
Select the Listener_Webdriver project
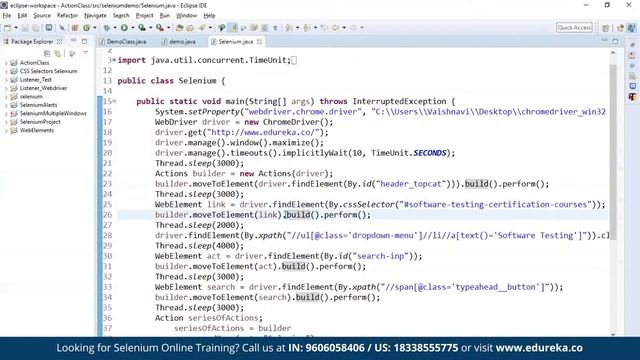43,88
